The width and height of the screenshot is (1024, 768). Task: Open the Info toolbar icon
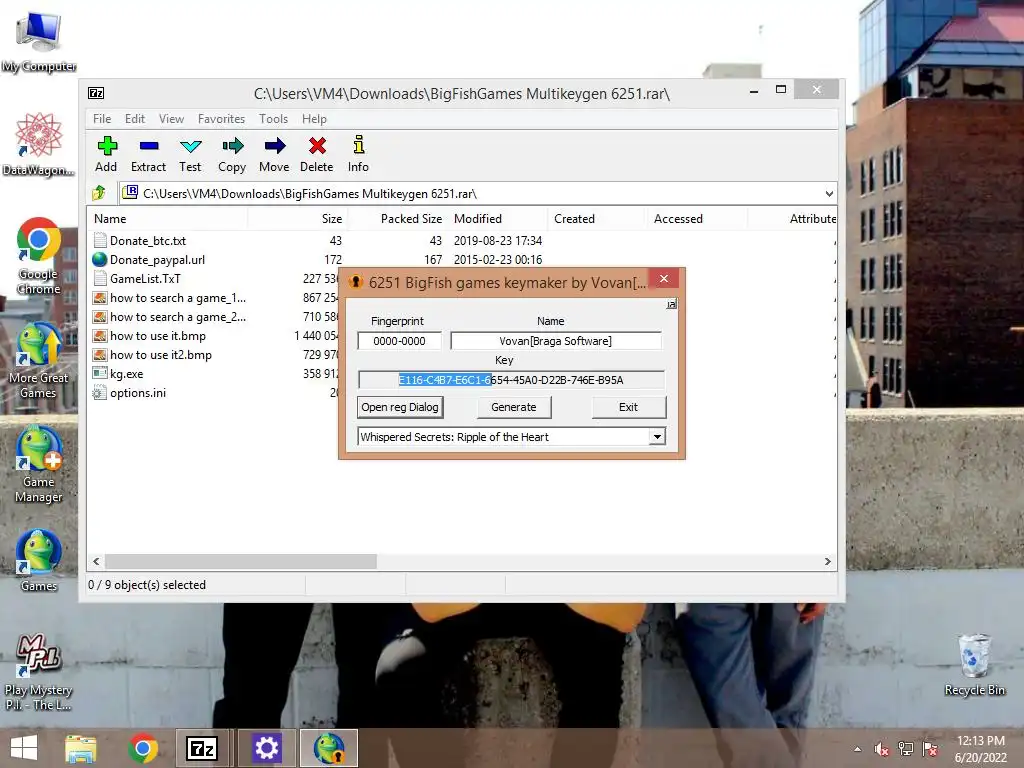(x=359, y=145)
